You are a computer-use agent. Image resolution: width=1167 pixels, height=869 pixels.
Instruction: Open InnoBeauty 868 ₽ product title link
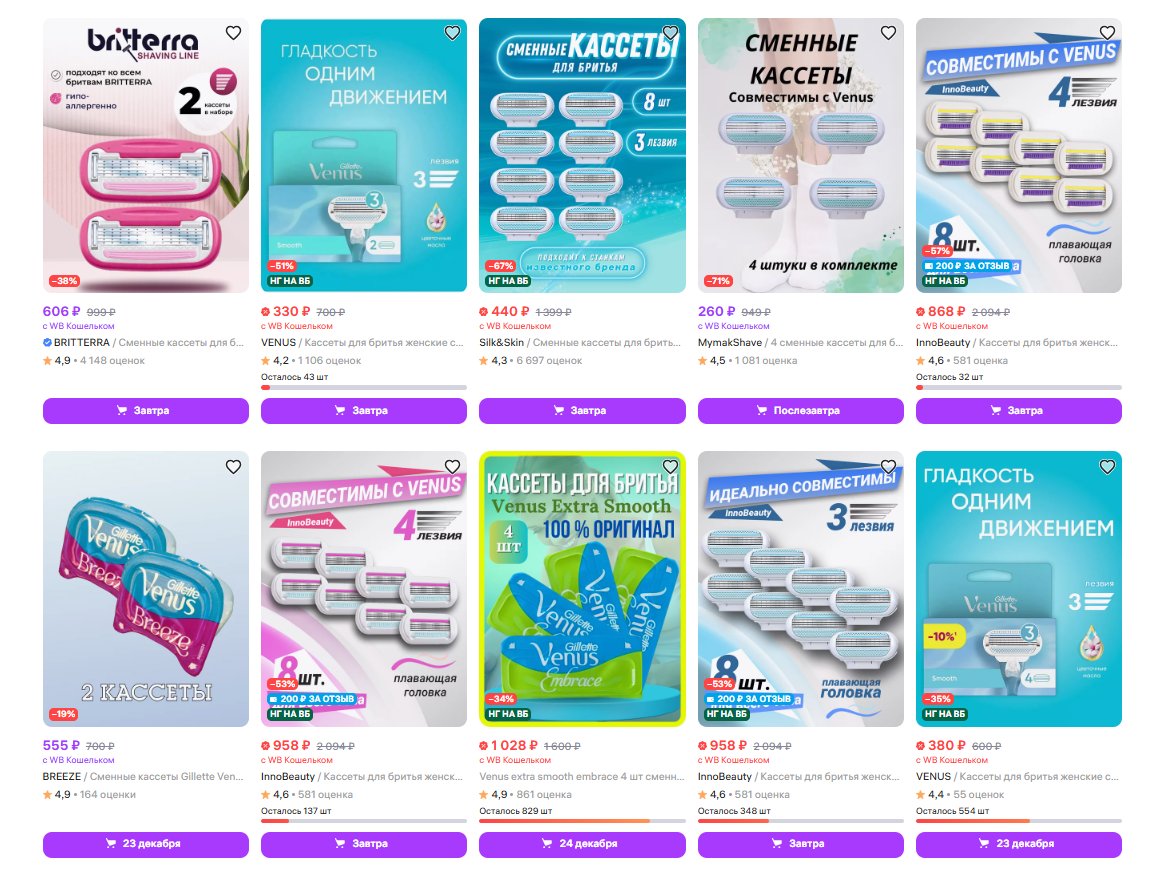(x=1017, y=343)
